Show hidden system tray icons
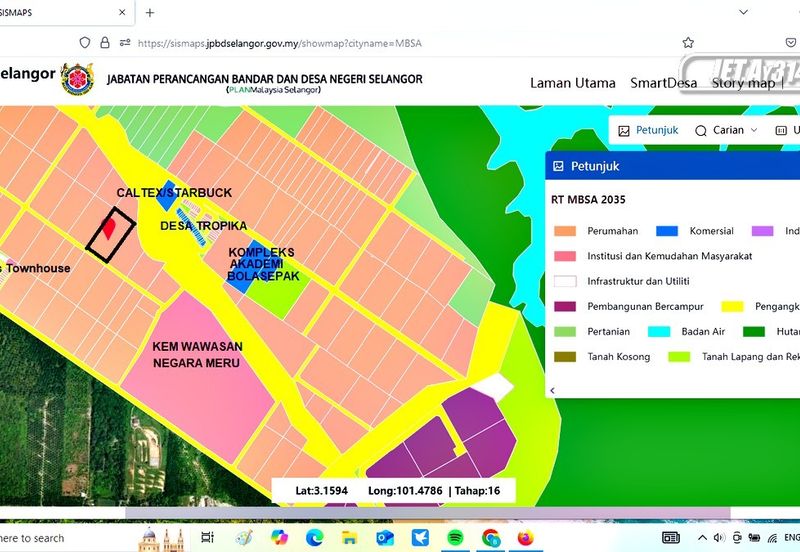The image size is (800, 552). click(x=700, y=538)
